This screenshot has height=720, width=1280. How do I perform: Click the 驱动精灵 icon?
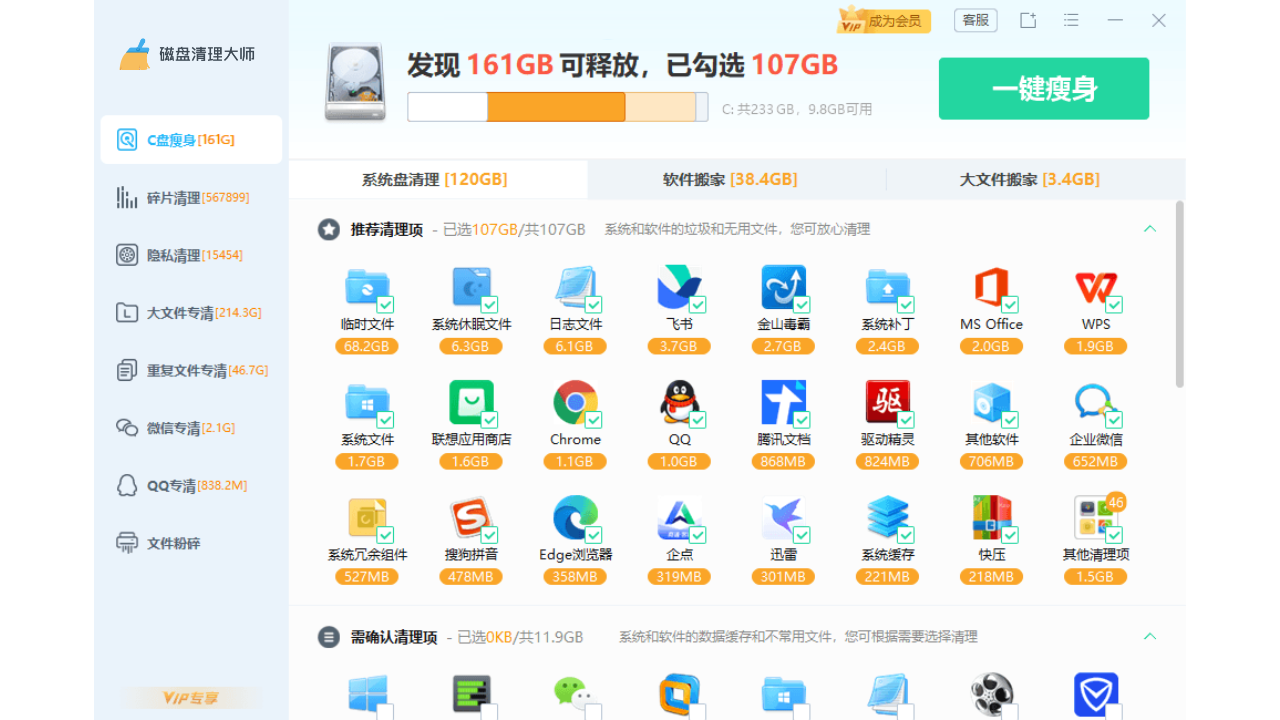click(887, 403)
